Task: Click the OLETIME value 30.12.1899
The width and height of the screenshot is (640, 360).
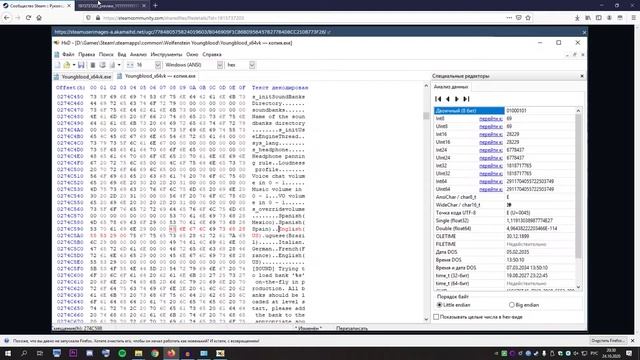Action: [x=518, y=236]
